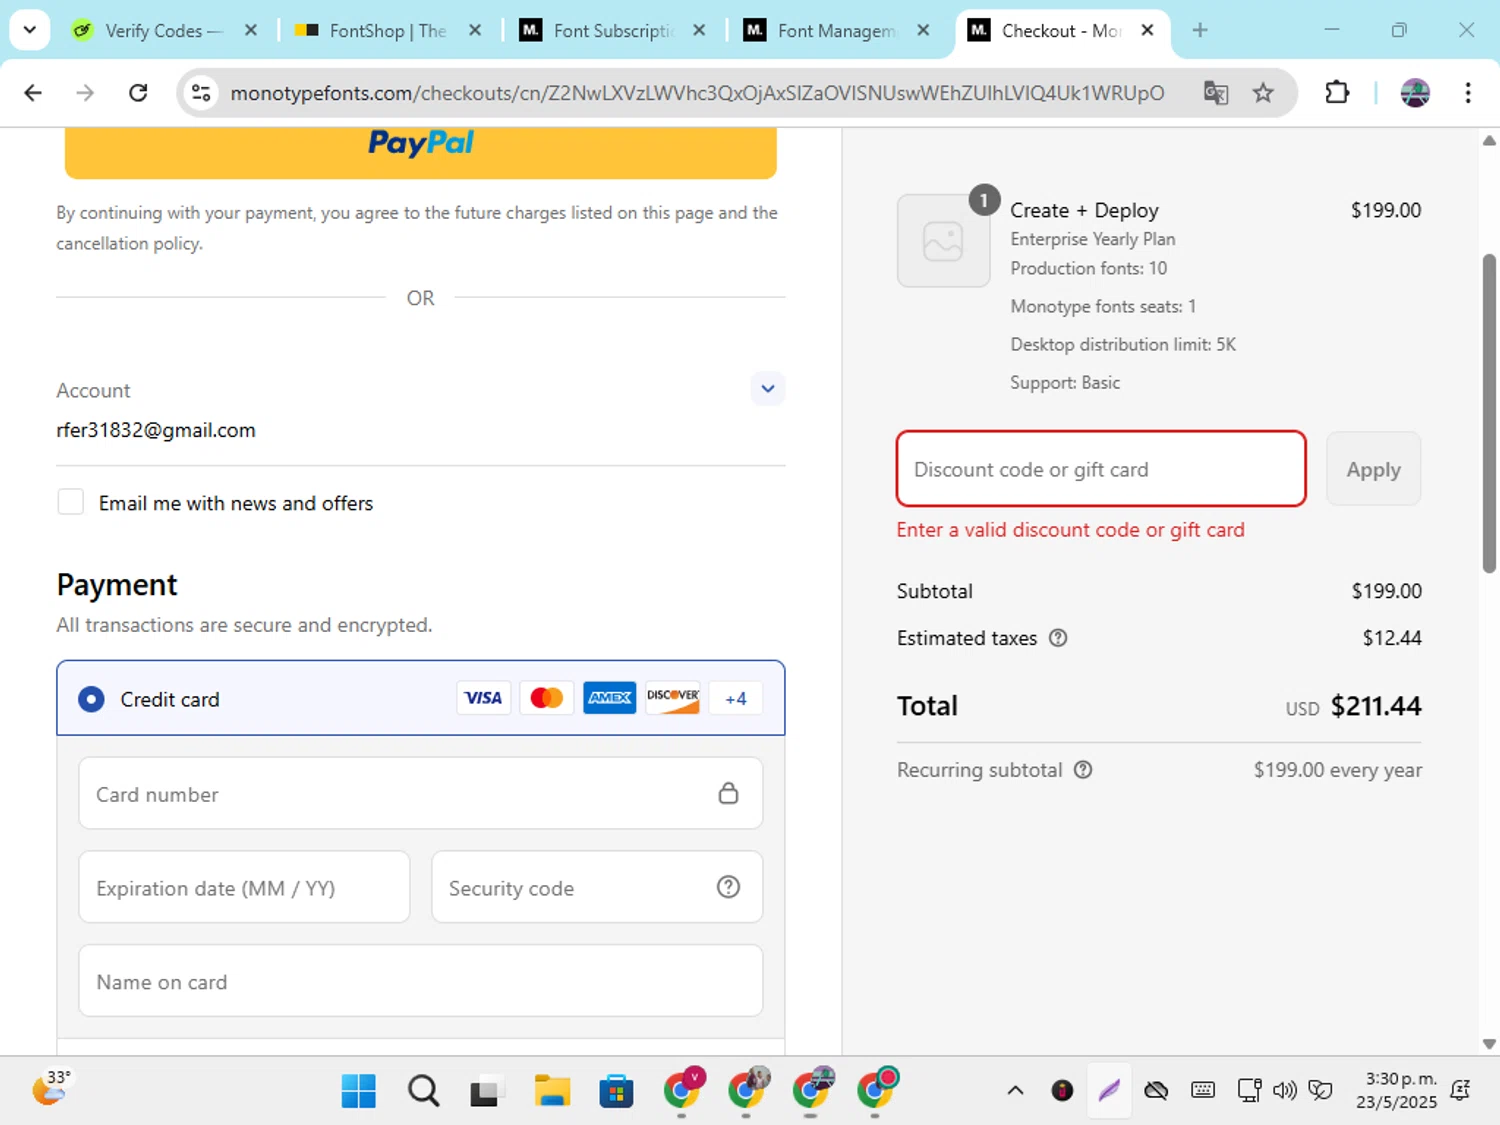Focus the Expiration date field

[x=244, y=887]
